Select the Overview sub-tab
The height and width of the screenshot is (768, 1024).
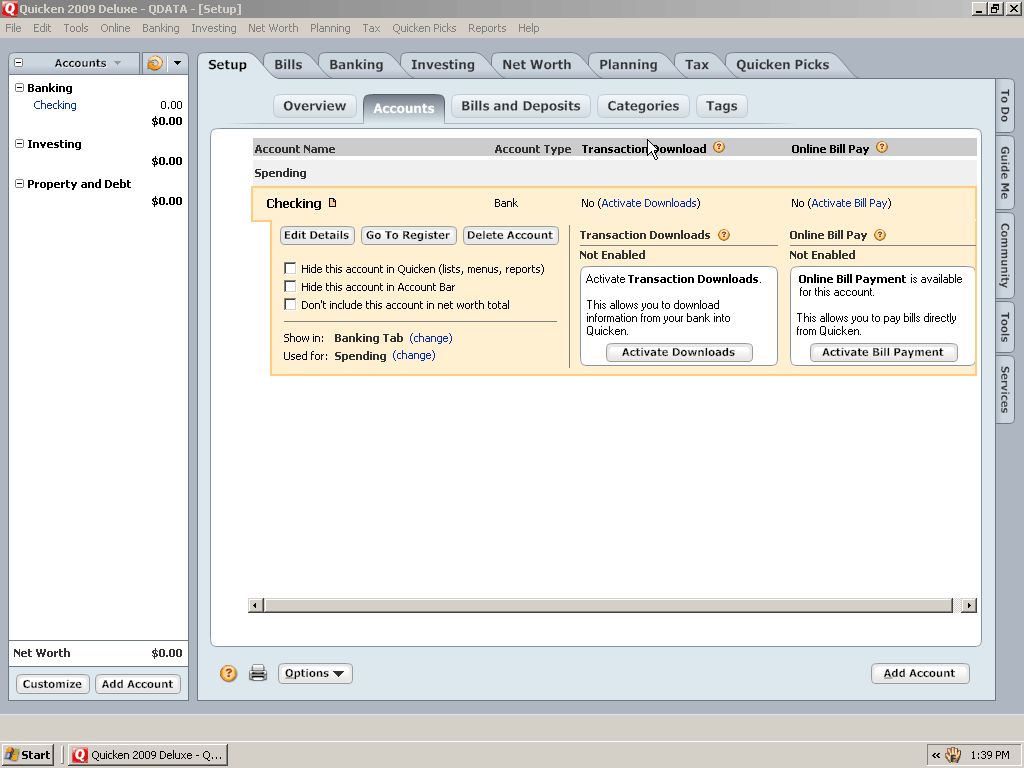(x=314, y=106)
